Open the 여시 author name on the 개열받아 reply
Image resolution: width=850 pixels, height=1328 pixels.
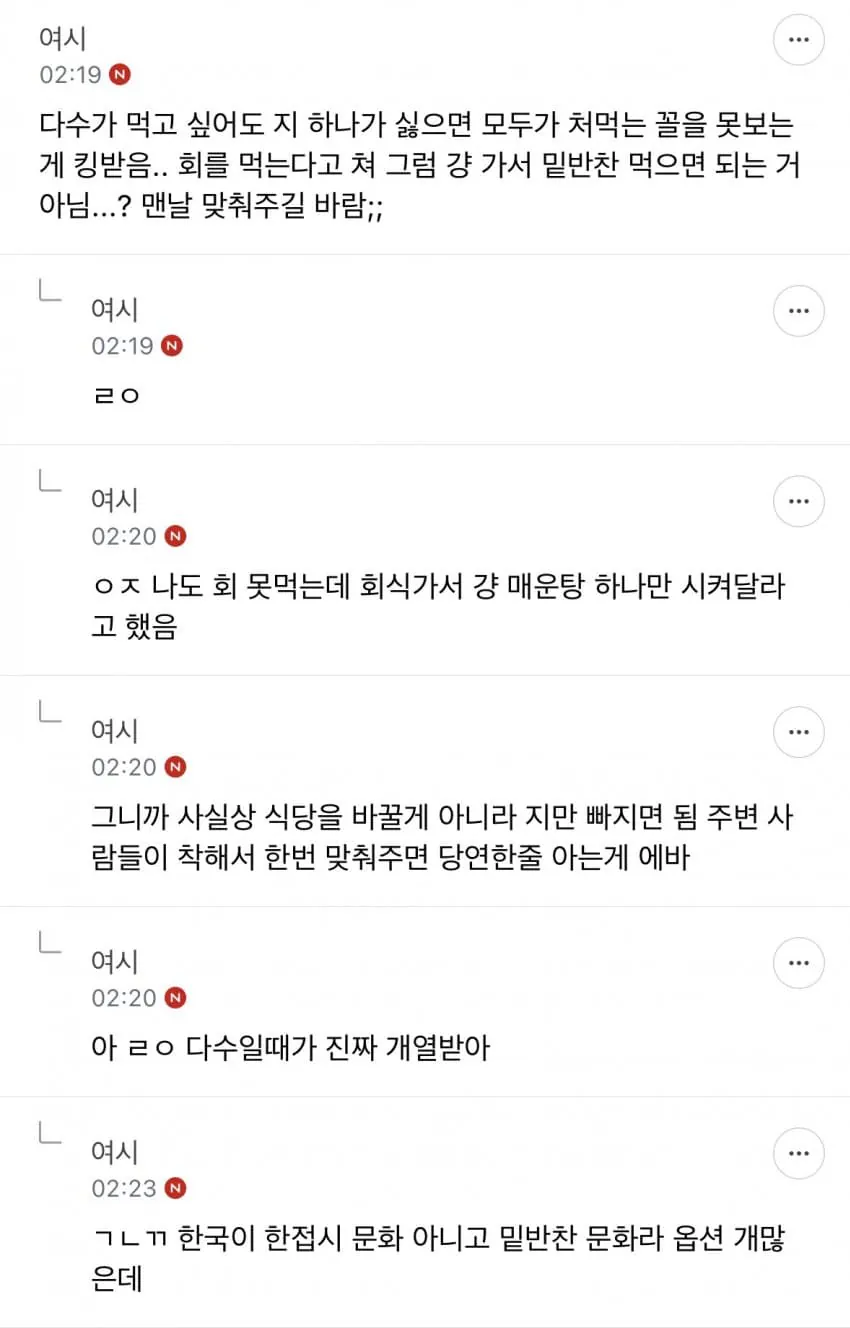point(115,962)
